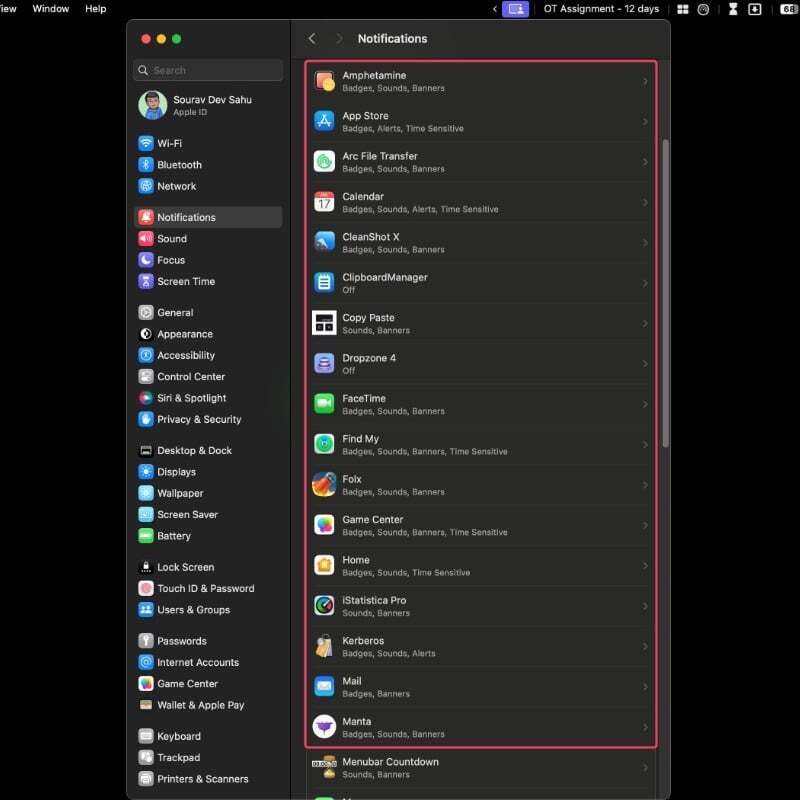Click the row chevron beside 'Game Center', Time Sensitive
This screenshot has height=800, width=800.
[x=645, y=526]
